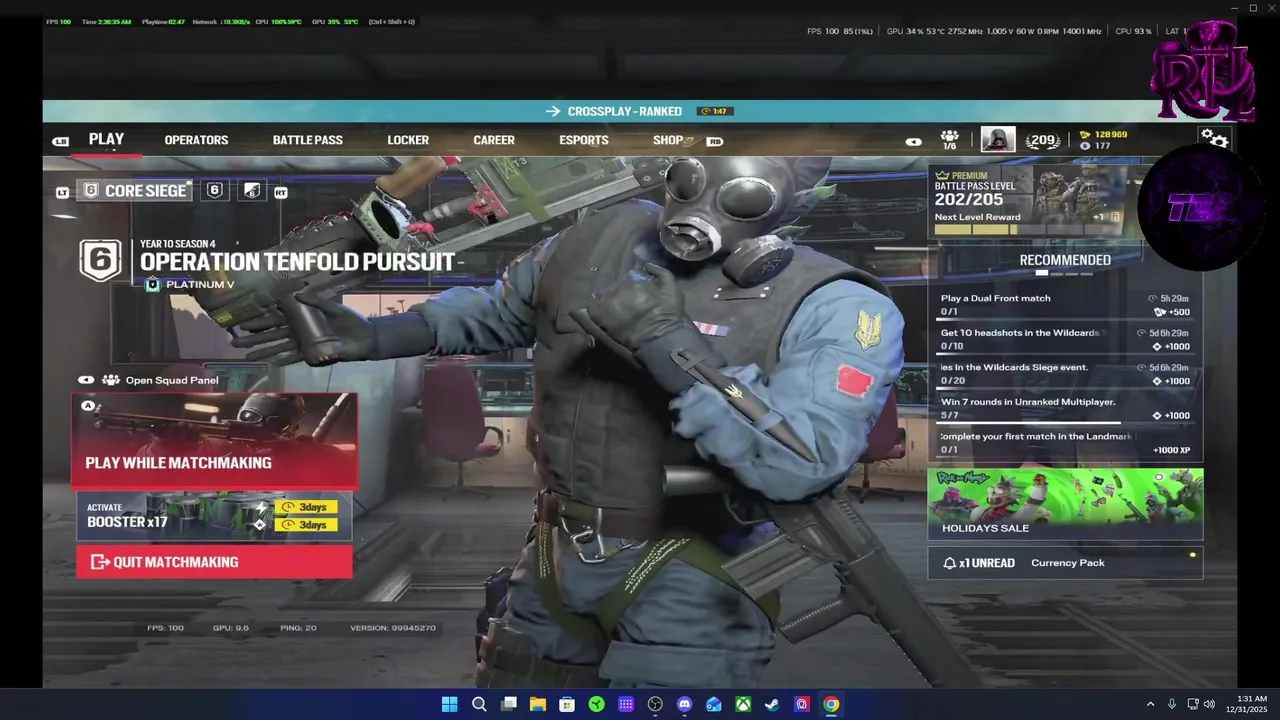Image resolution: width=1280 pixels, height=720 pixels.
Task: Click the RB bumper icon beside Shop
Action: [714, 141]
